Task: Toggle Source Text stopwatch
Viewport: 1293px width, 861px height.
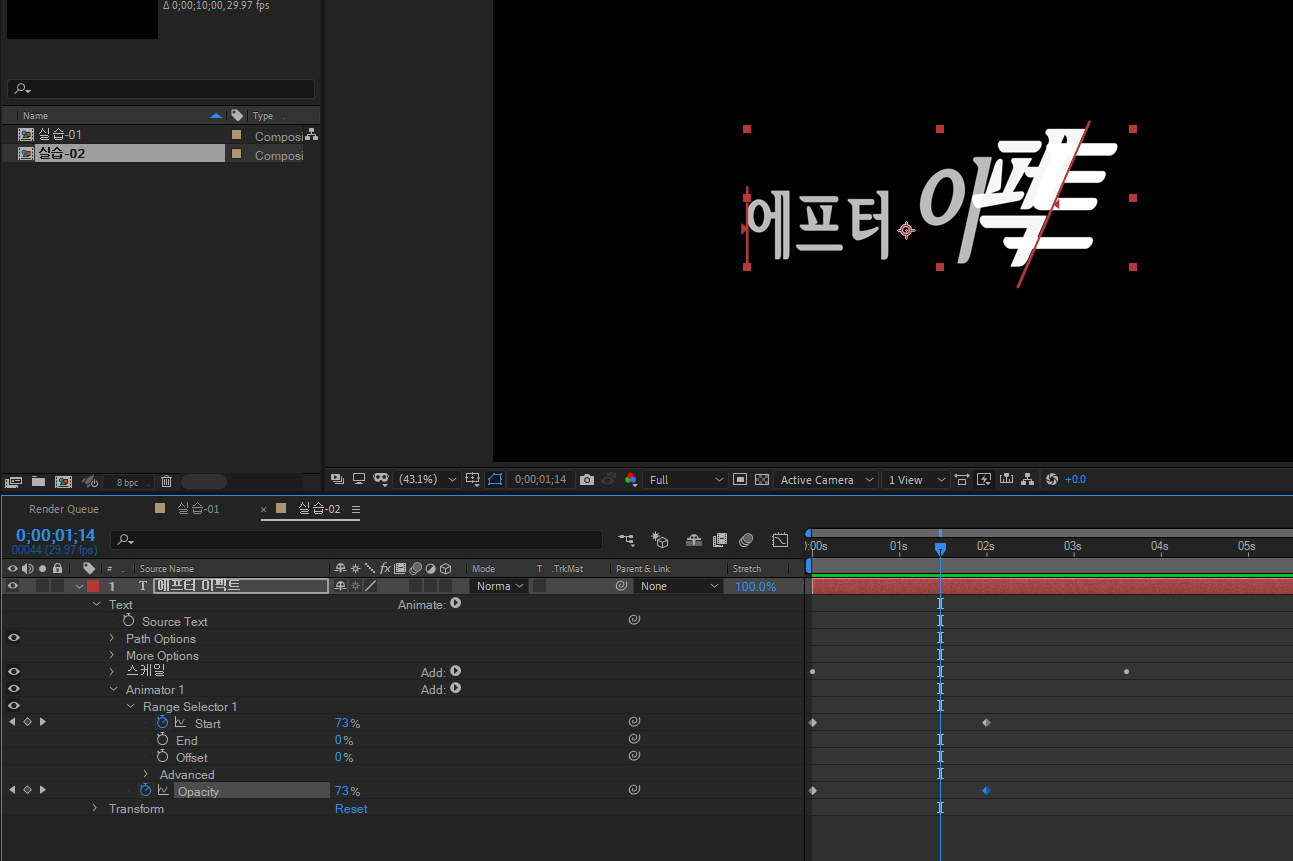Action: (129, 621)
